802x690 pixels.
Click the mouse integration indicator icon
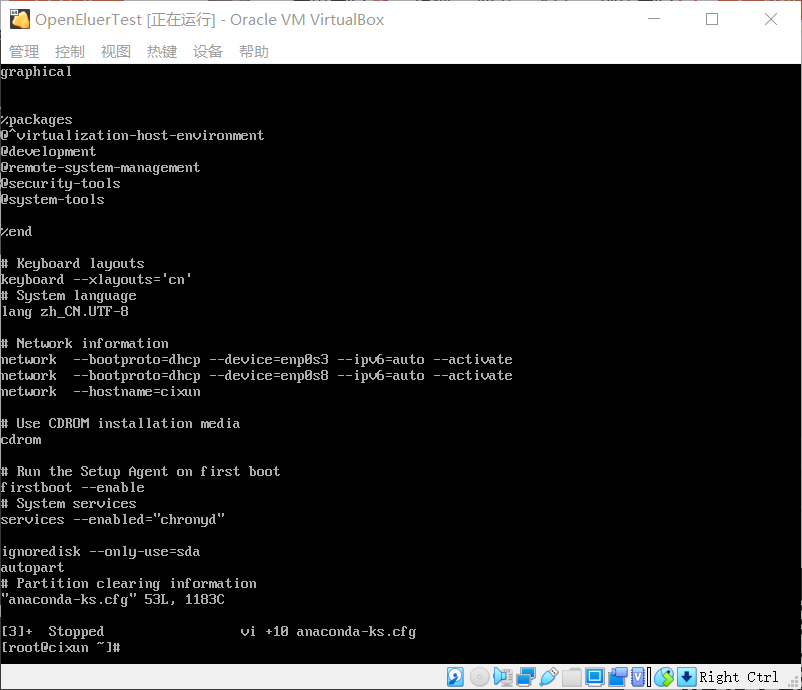[664, 677]
